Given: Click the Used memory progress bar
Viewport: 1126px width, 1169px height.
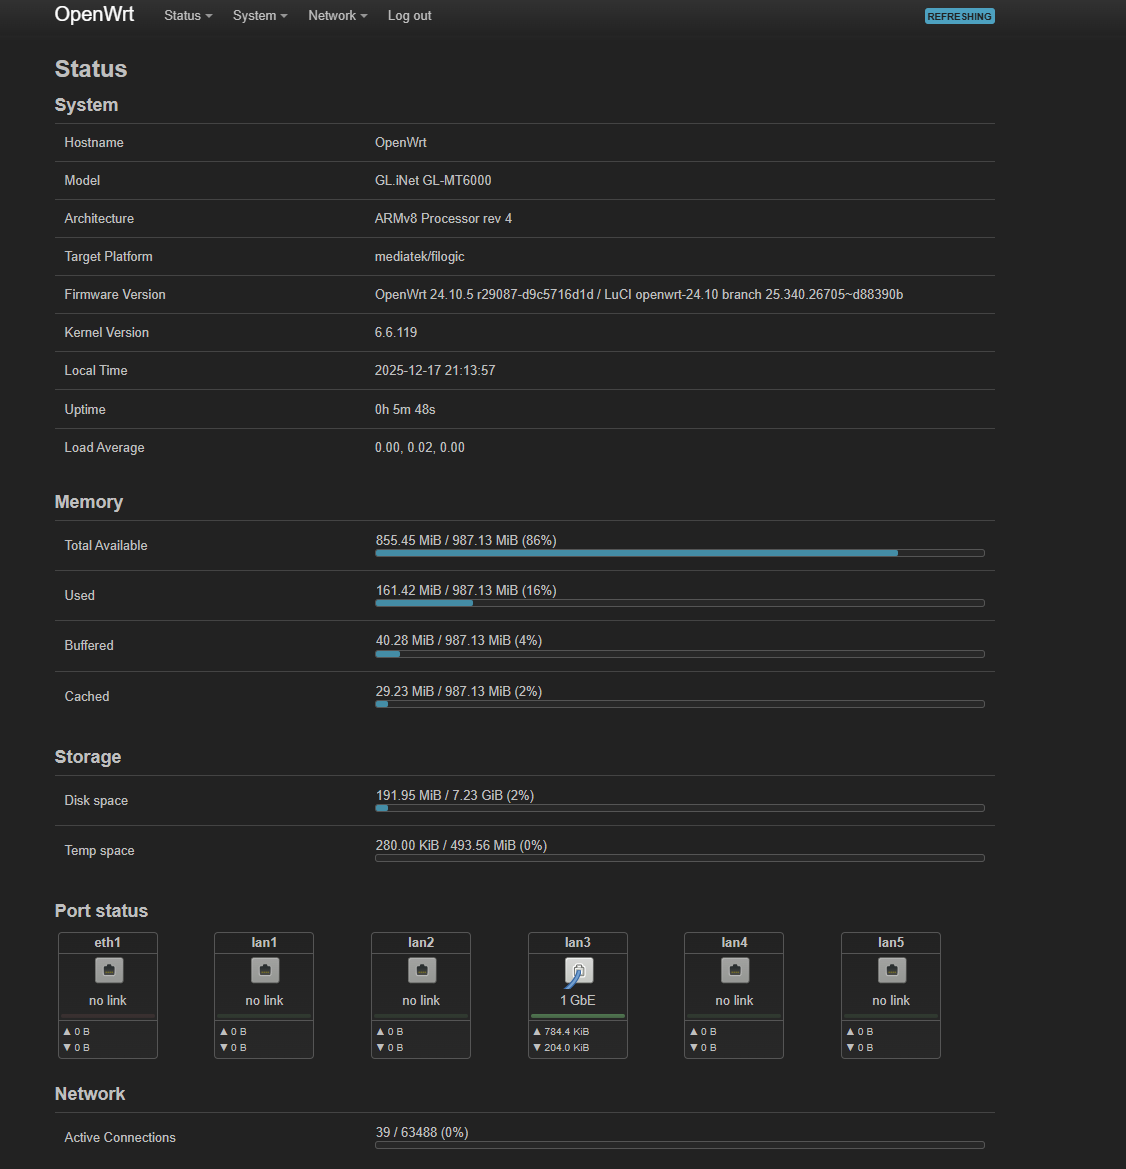Looking at the screenshot, I should point(679,603).
